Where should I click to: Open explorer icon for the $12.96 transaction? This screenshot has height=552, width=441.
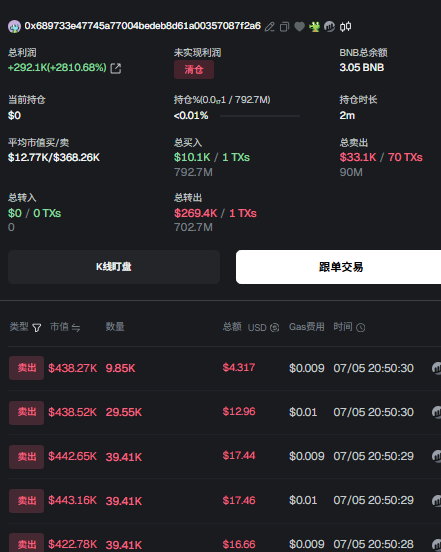pos(436,412)
